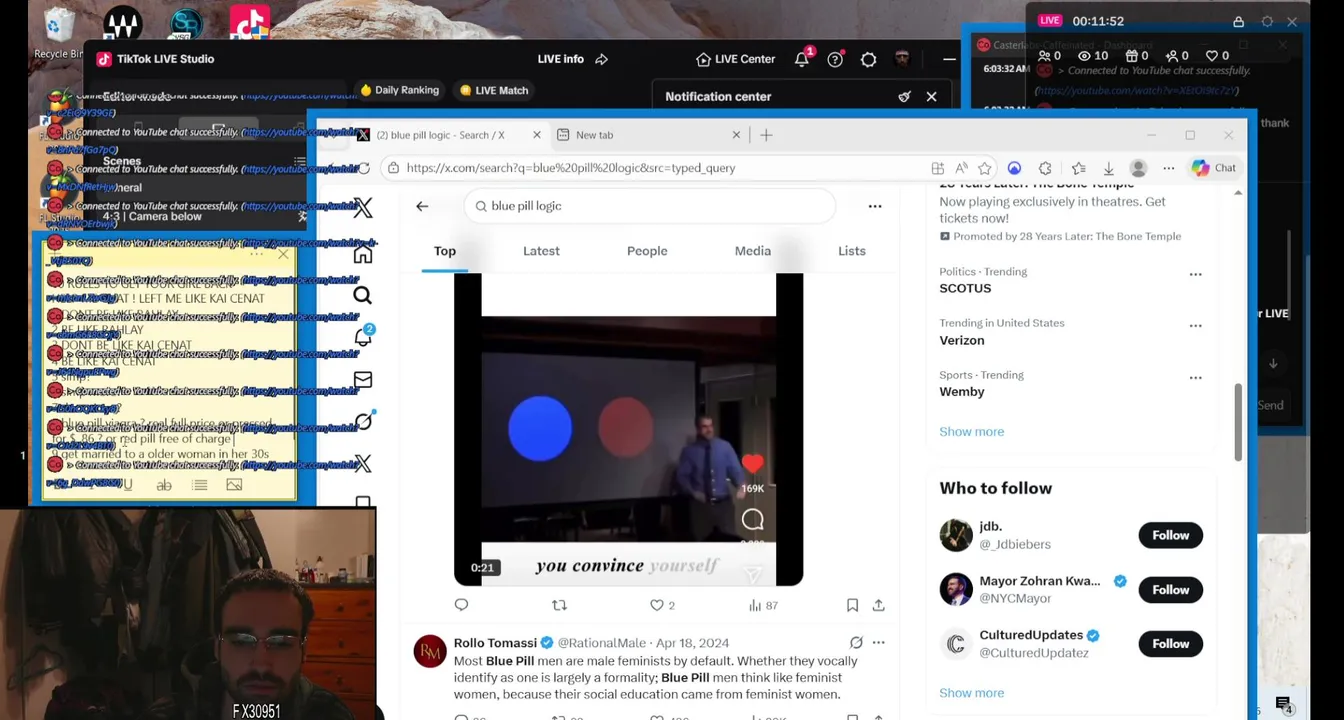
Task: Reply to the video post
Action: (x=461, y=605)
